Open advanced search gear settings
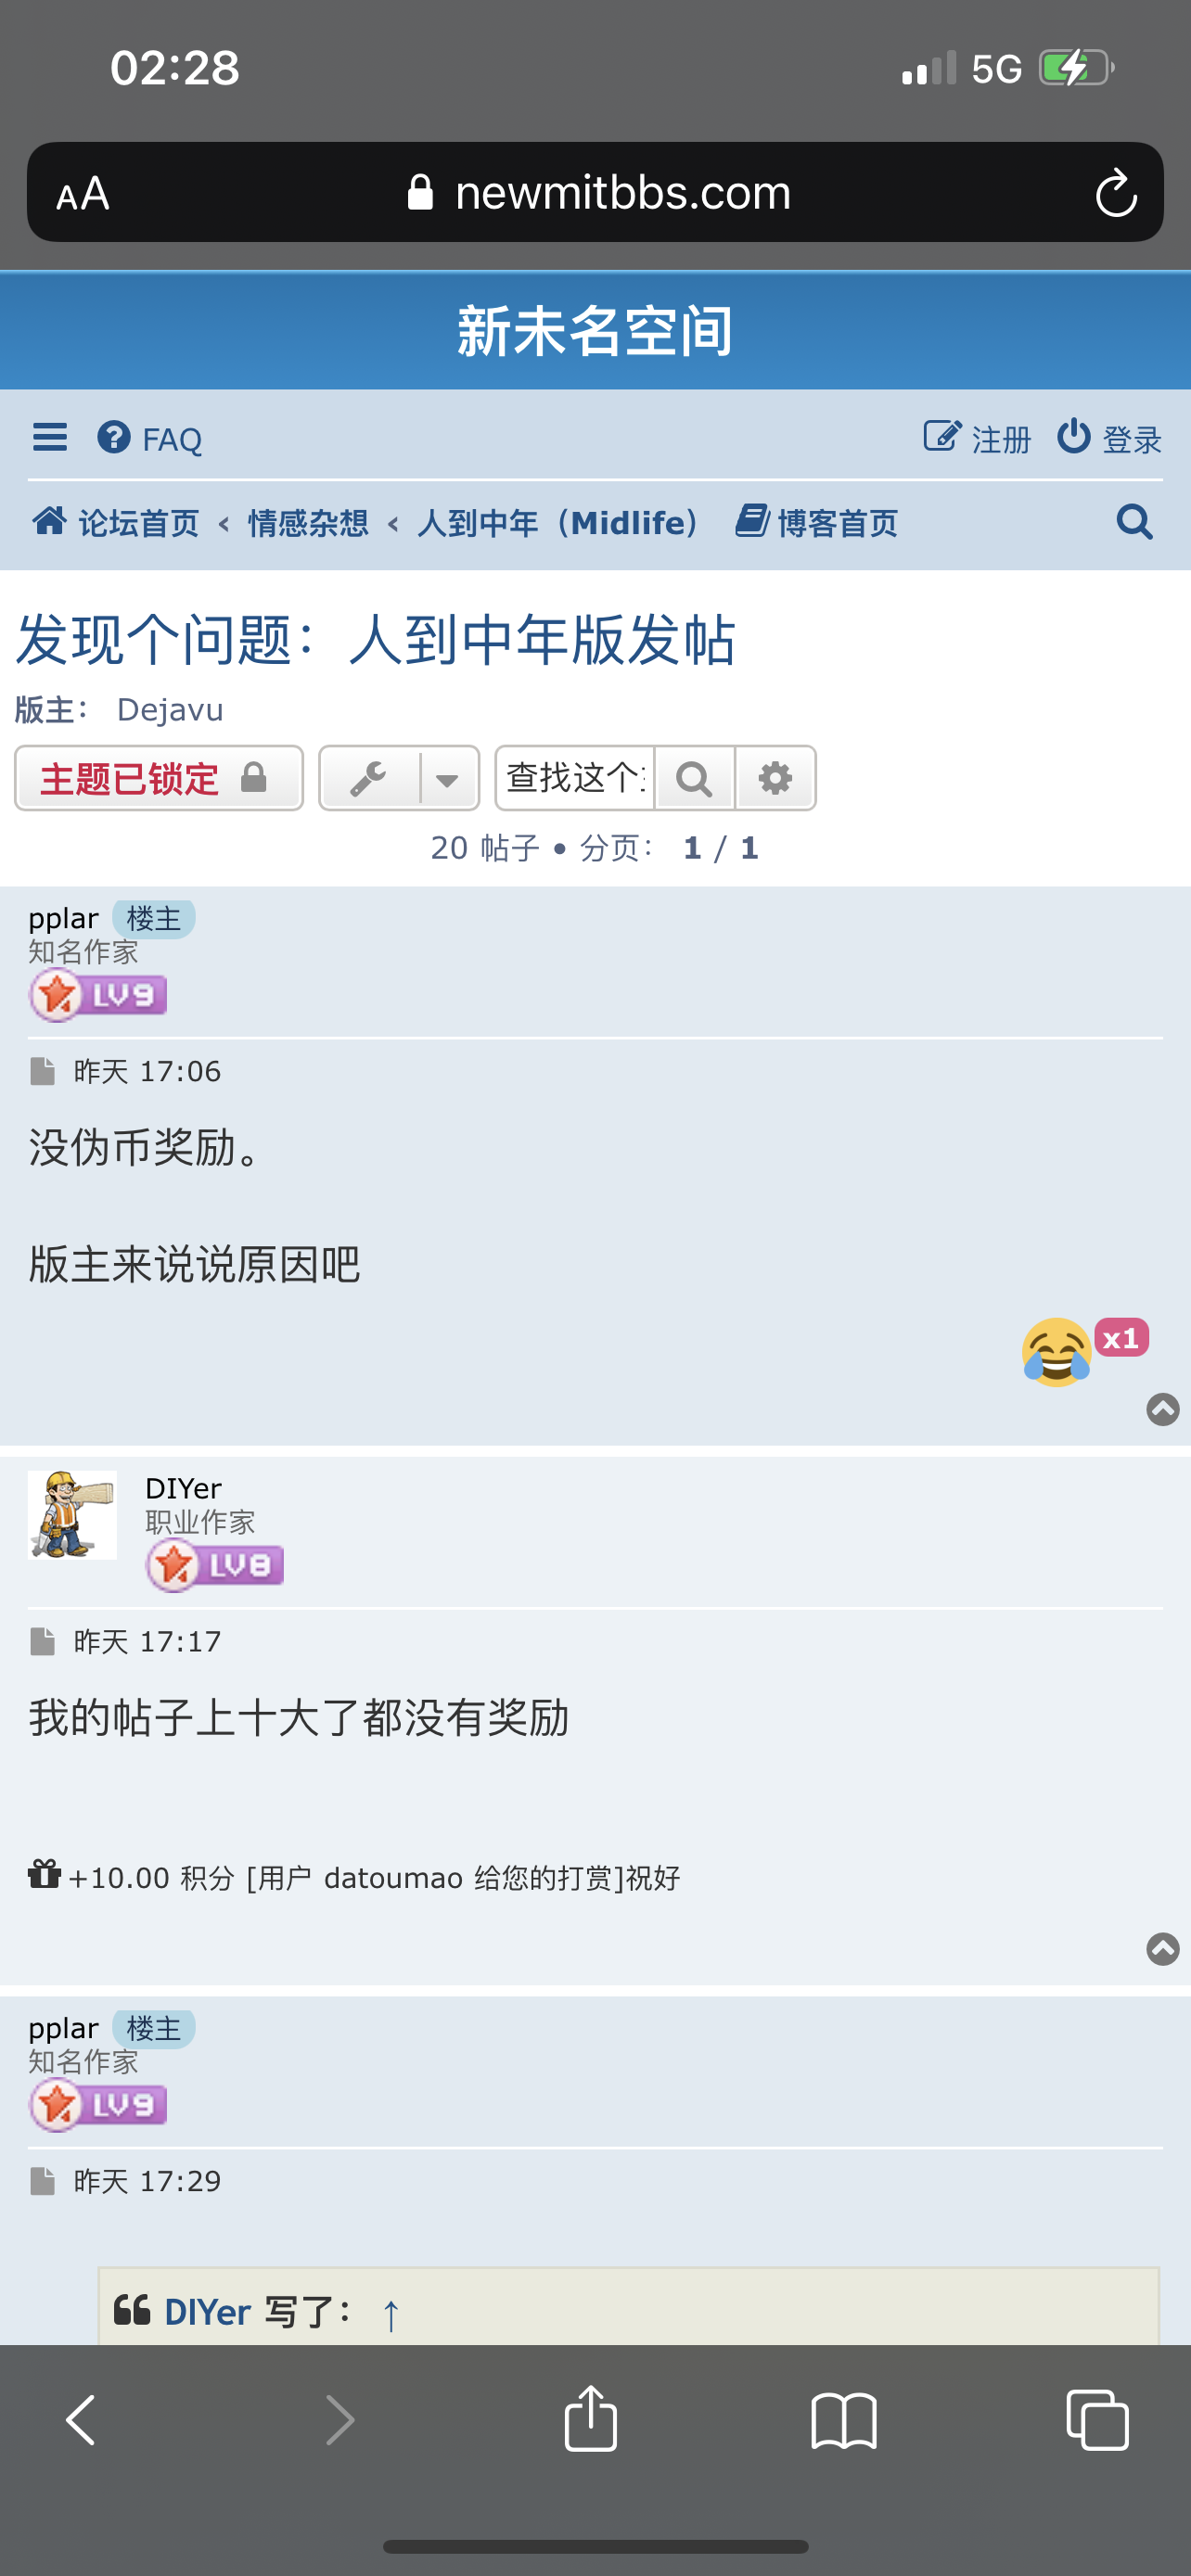Viewport: 1191px width, 2576px height. pyautogui.click(x=775, y=778)
